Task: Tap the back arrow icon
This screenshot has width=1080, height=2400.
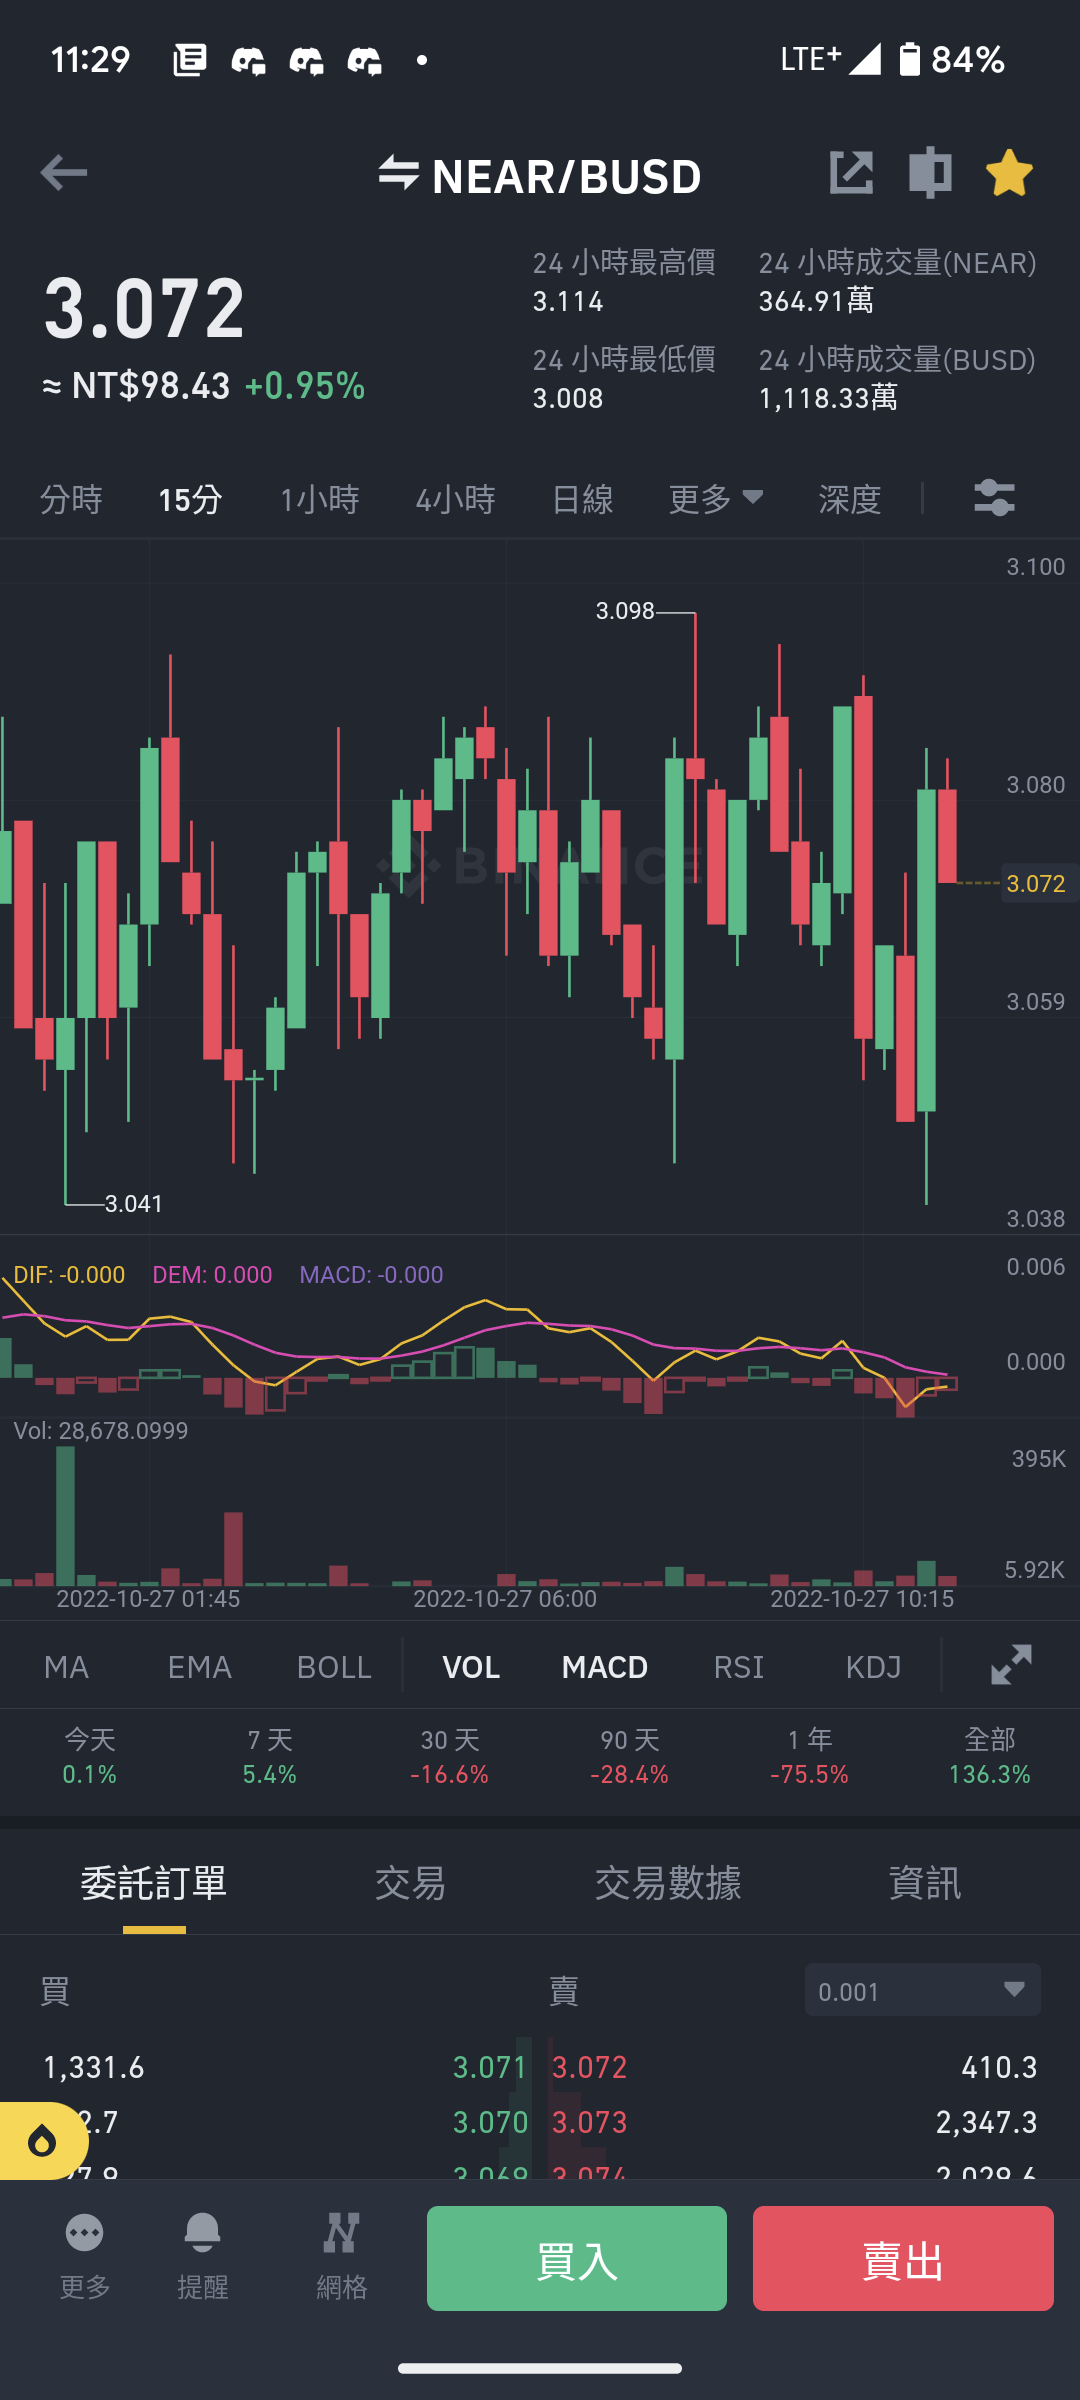Action: [x=63, y=173]
